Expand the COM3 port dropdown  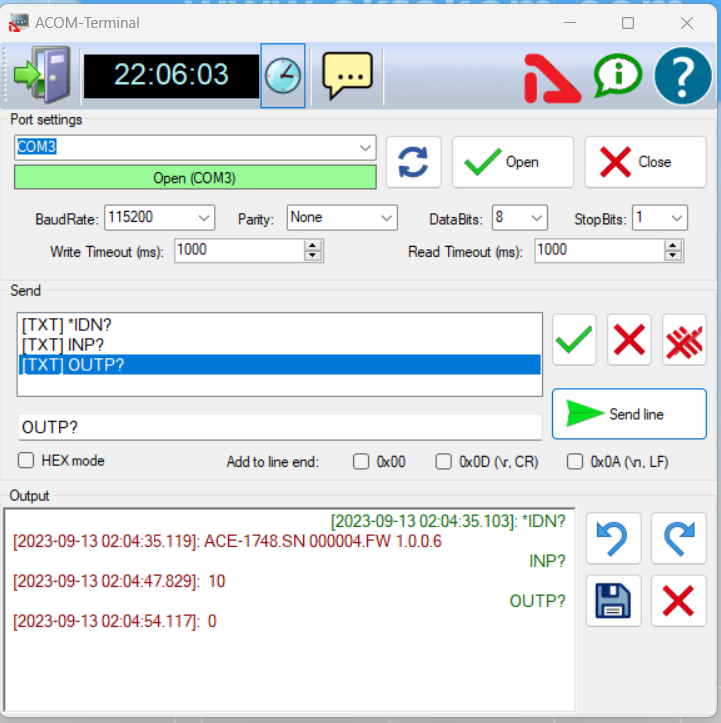click(x=365, y=148)
